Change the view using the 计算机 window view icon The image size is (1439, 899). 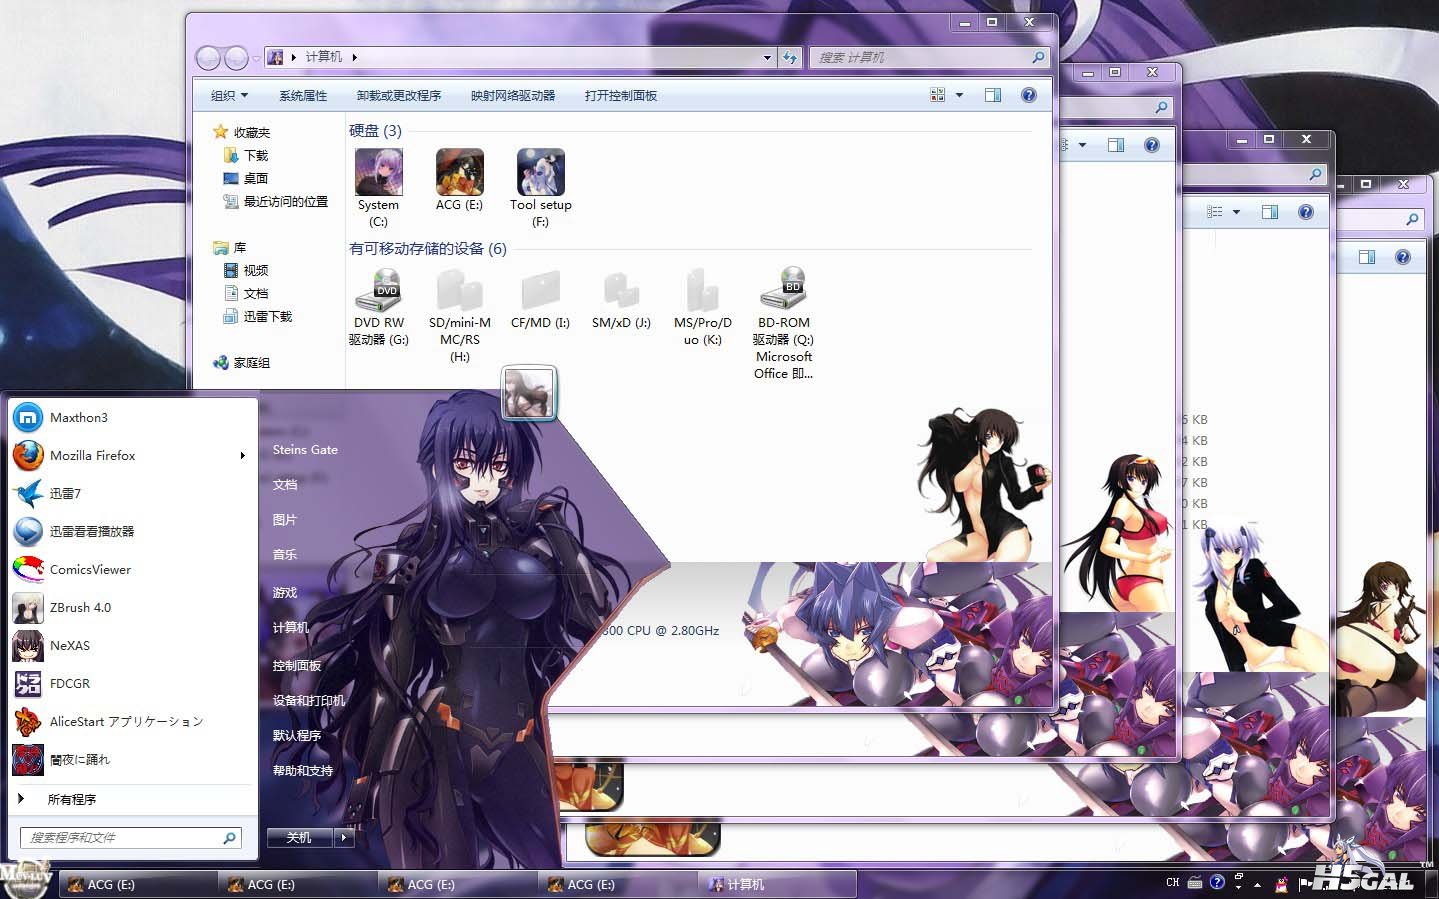click(938, 95)
